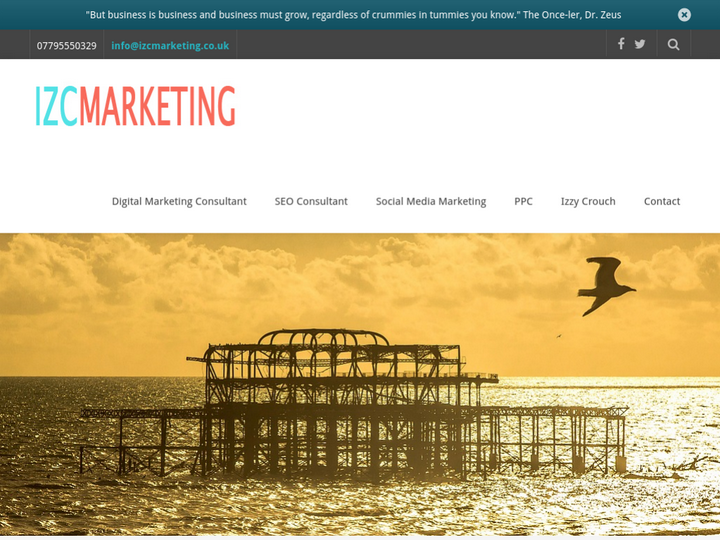
Task: Click the teal IZC letters in logo
Action: pyautogui.click(x=56, y=106)
